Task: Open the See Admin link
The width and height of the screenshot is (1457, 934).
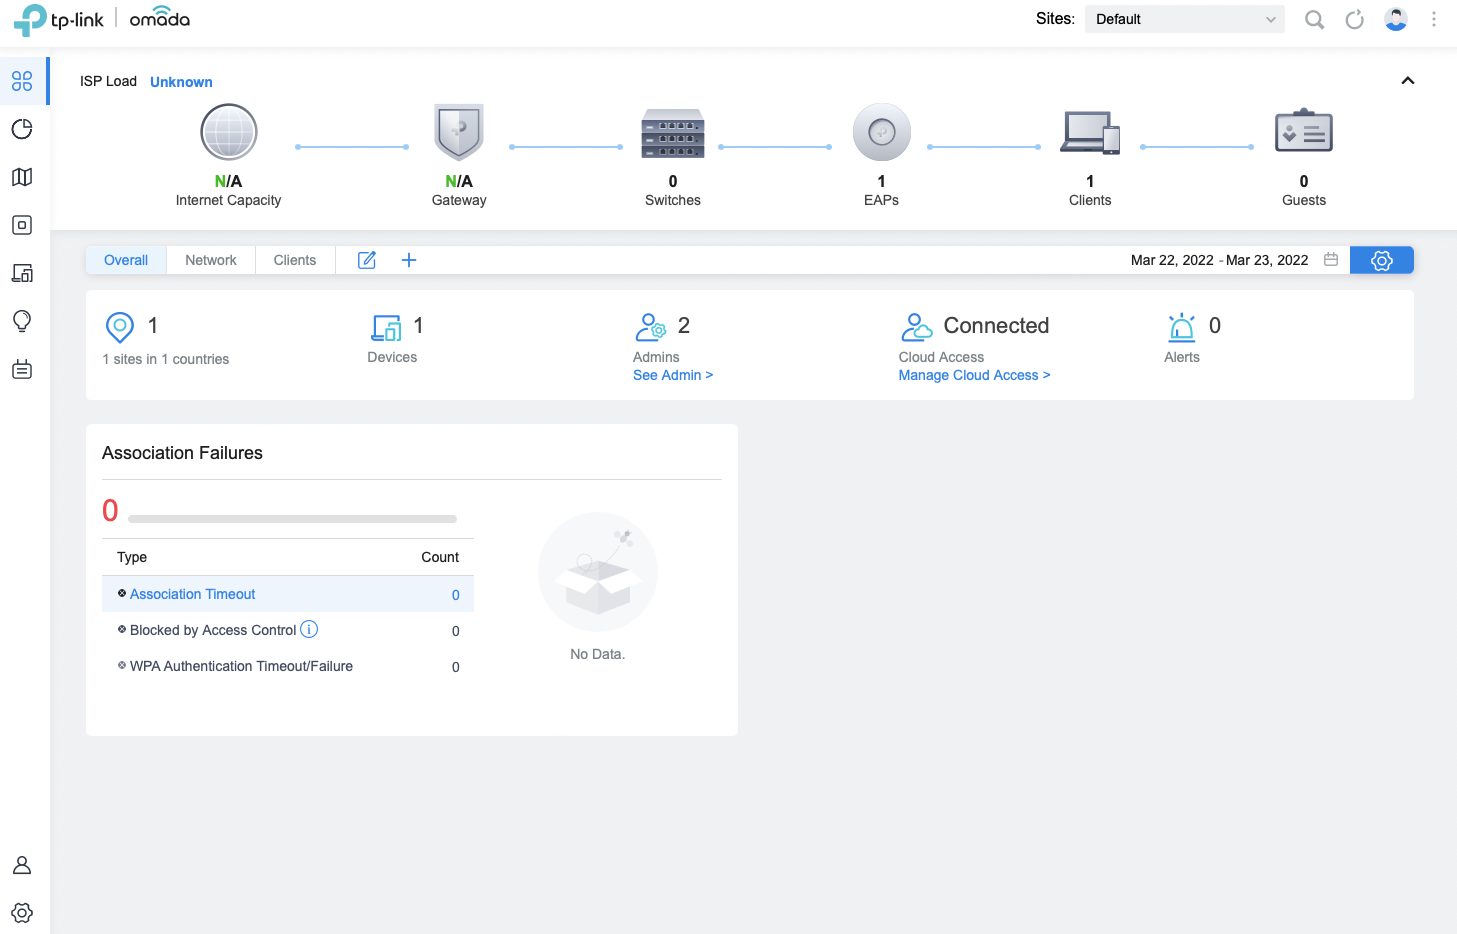Action: [673, 375]
